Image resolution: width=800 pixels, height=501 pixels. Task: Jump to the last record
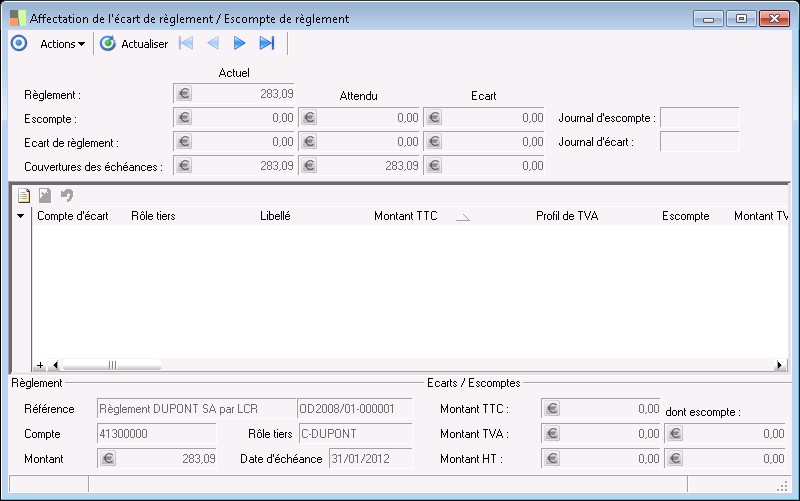pyautogui.click(x=266, y=43)
